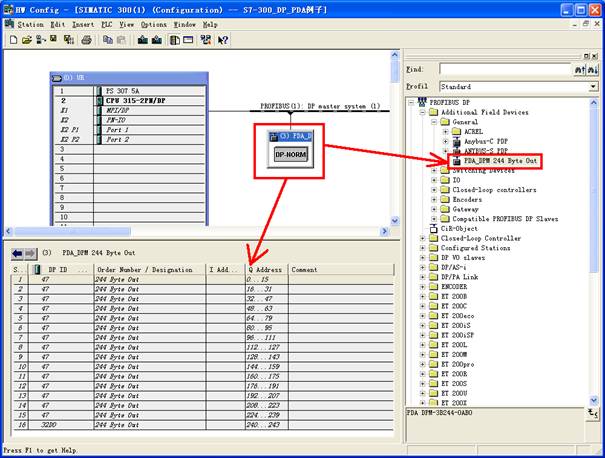The height and width of the screenshot is (458, 605).
Task: Click the CiR-Object icon in catalog
Action: pos(434,229)
